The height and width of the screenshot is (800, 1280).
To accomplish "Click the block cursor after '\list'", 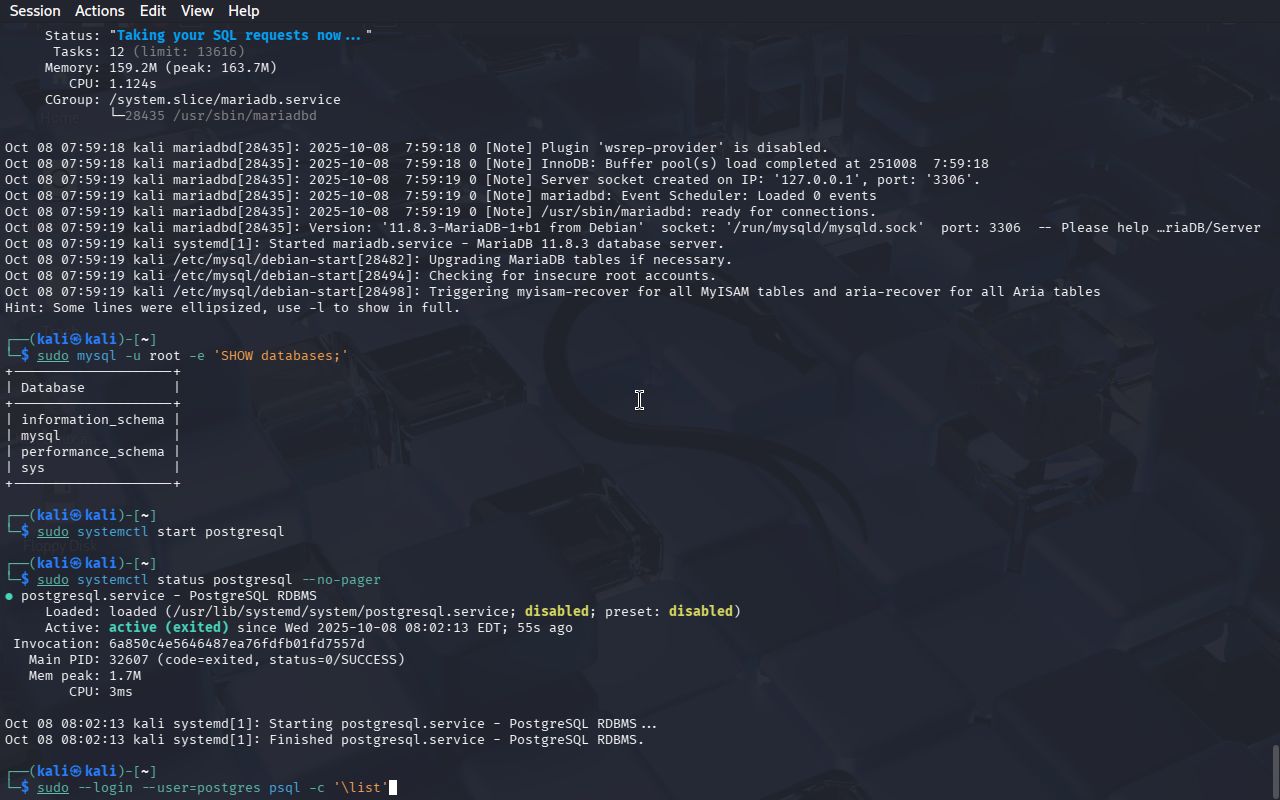I will point(393,788).
